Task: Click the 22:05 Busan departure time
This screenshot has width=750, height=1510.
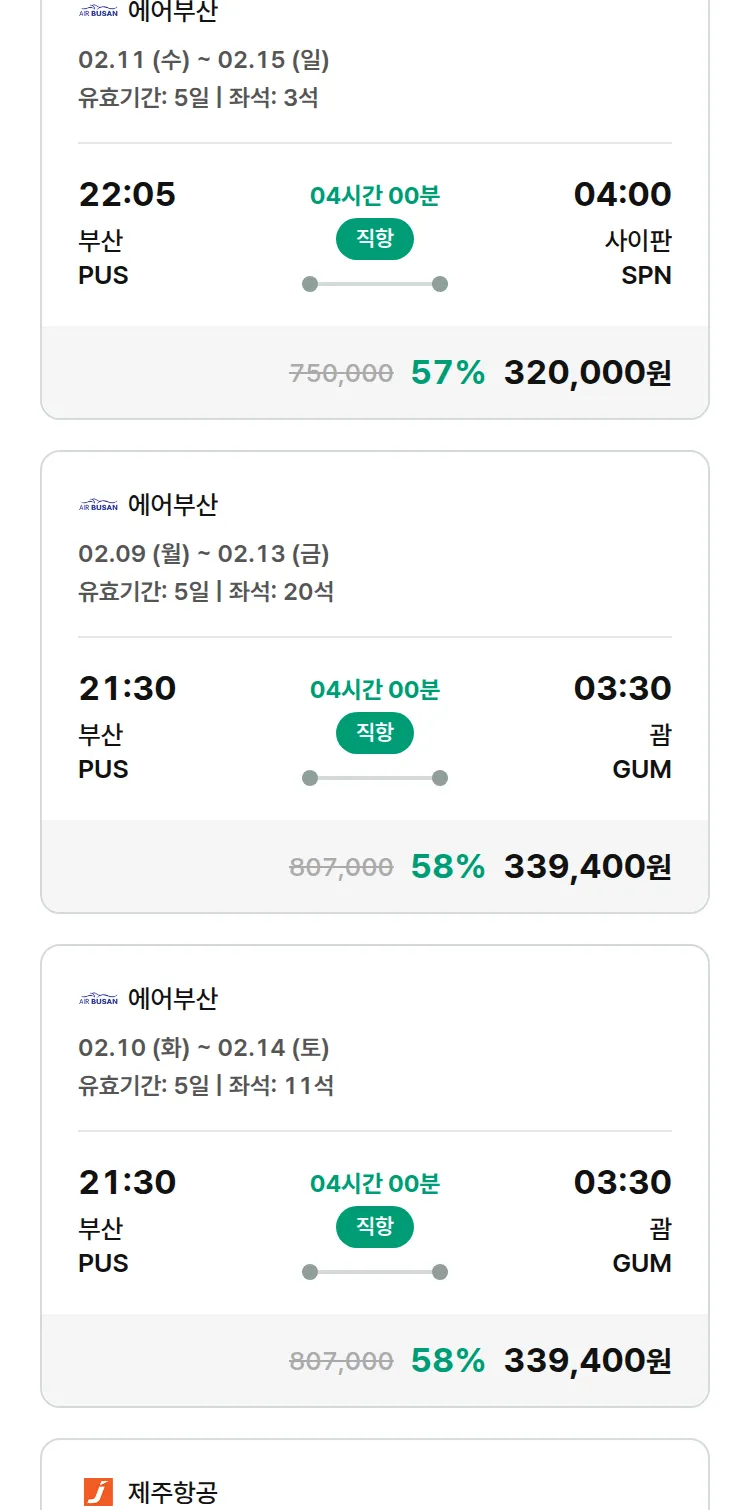Action: coord(127,194)
